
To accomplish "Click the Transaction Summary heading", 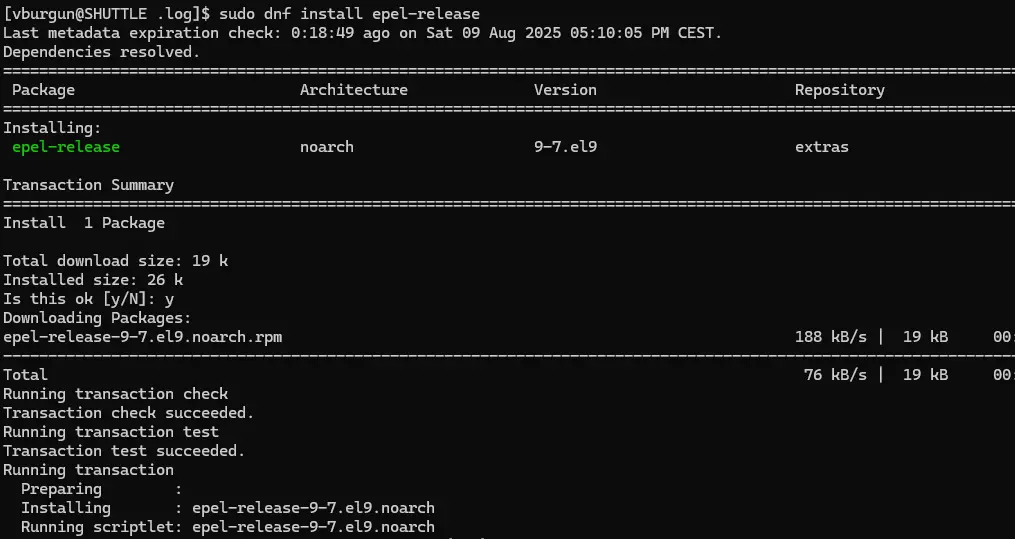I will coord(88,185).
